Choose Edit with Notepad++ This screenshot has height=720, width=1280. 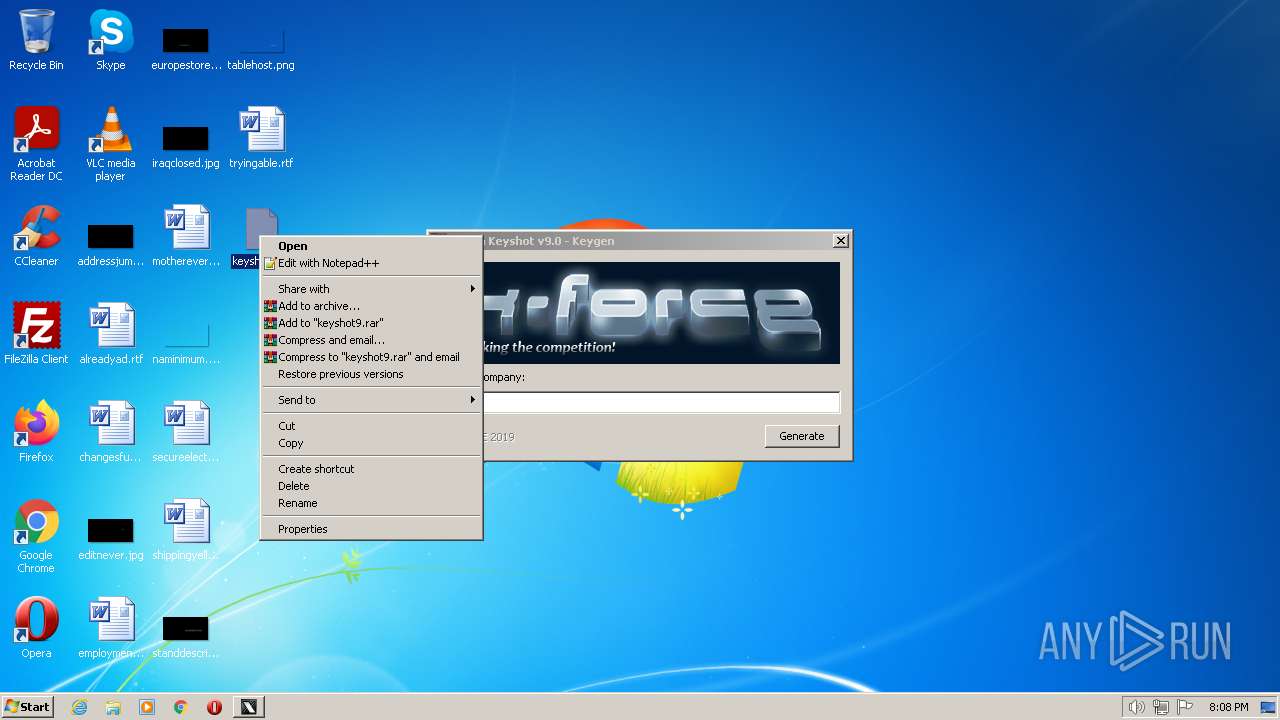[372, 263]
